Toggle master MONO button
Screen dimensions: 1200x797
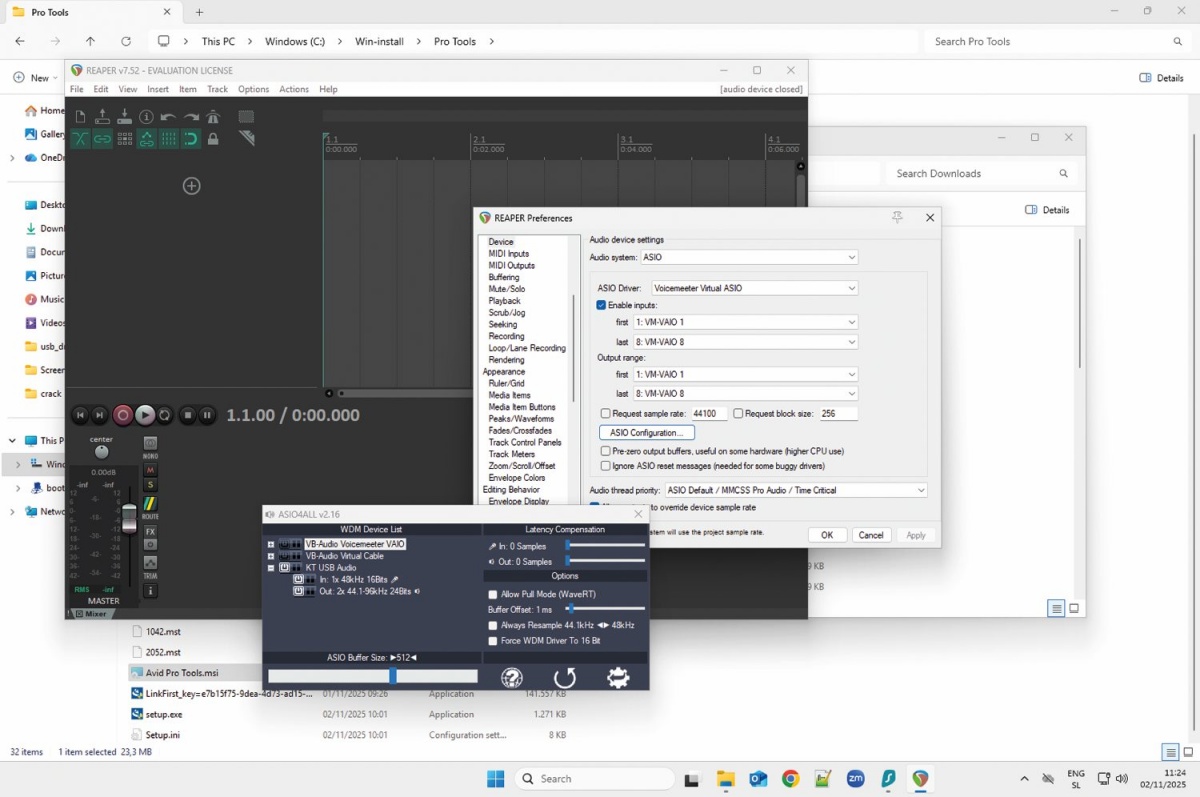(x=150, y=444)
